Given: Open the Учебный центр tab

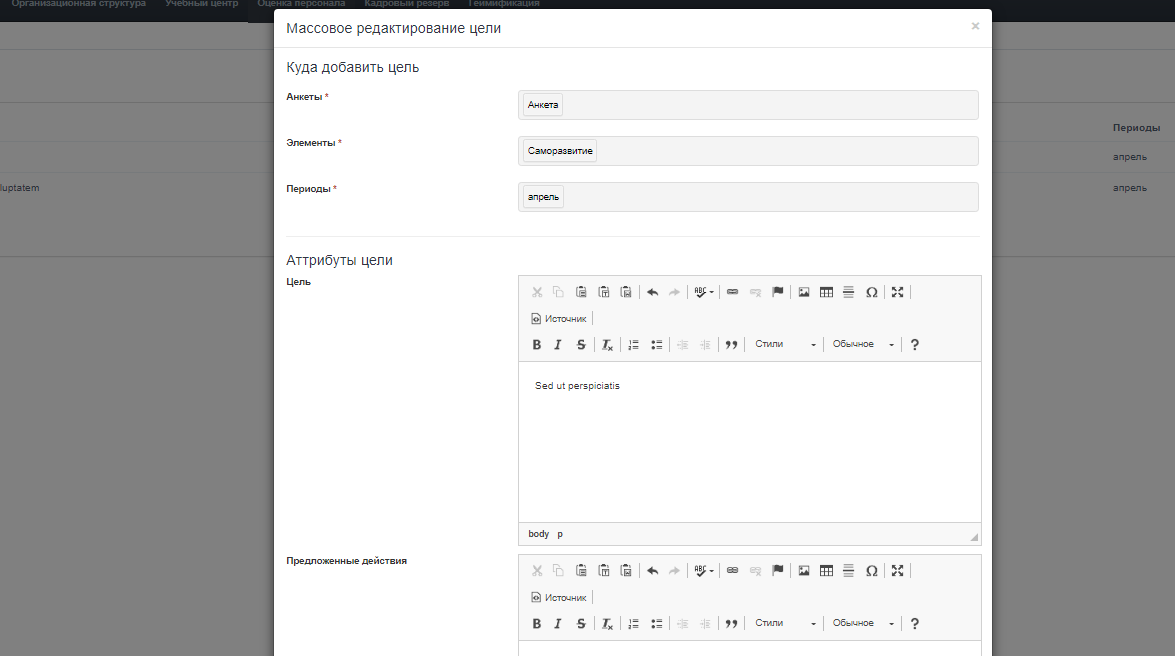Looking at the screenshot, I should pyautogui.click(x=201, y=4).
